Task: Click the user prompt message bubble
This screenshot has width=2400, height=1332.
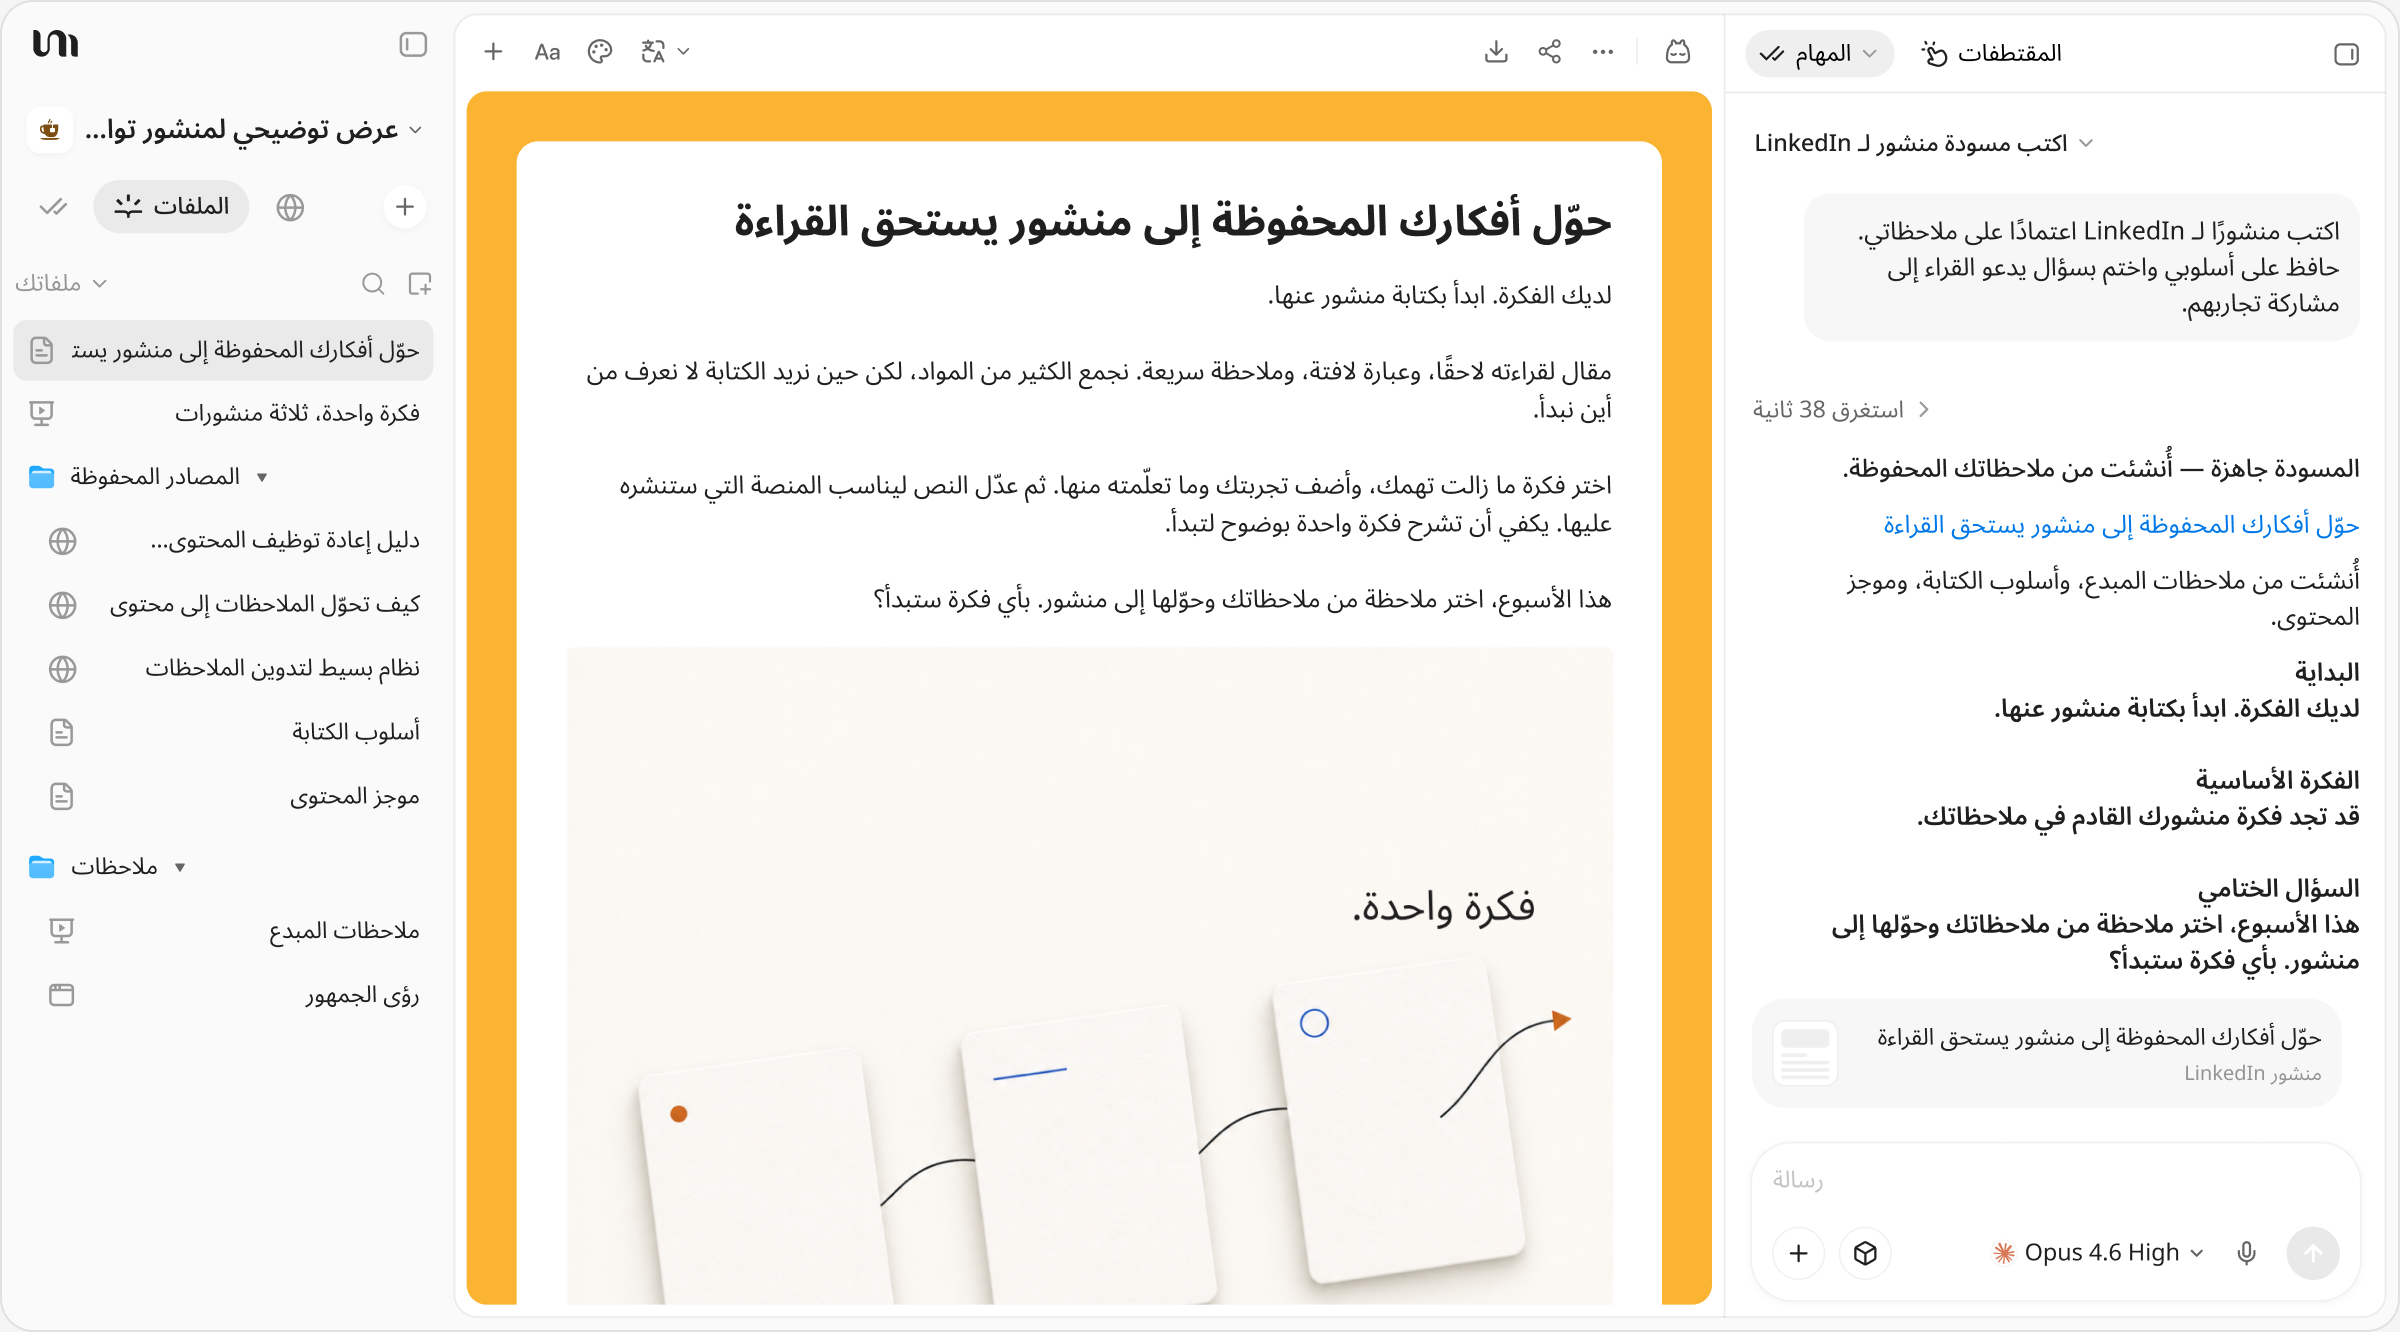Action: click(2082, 268)
